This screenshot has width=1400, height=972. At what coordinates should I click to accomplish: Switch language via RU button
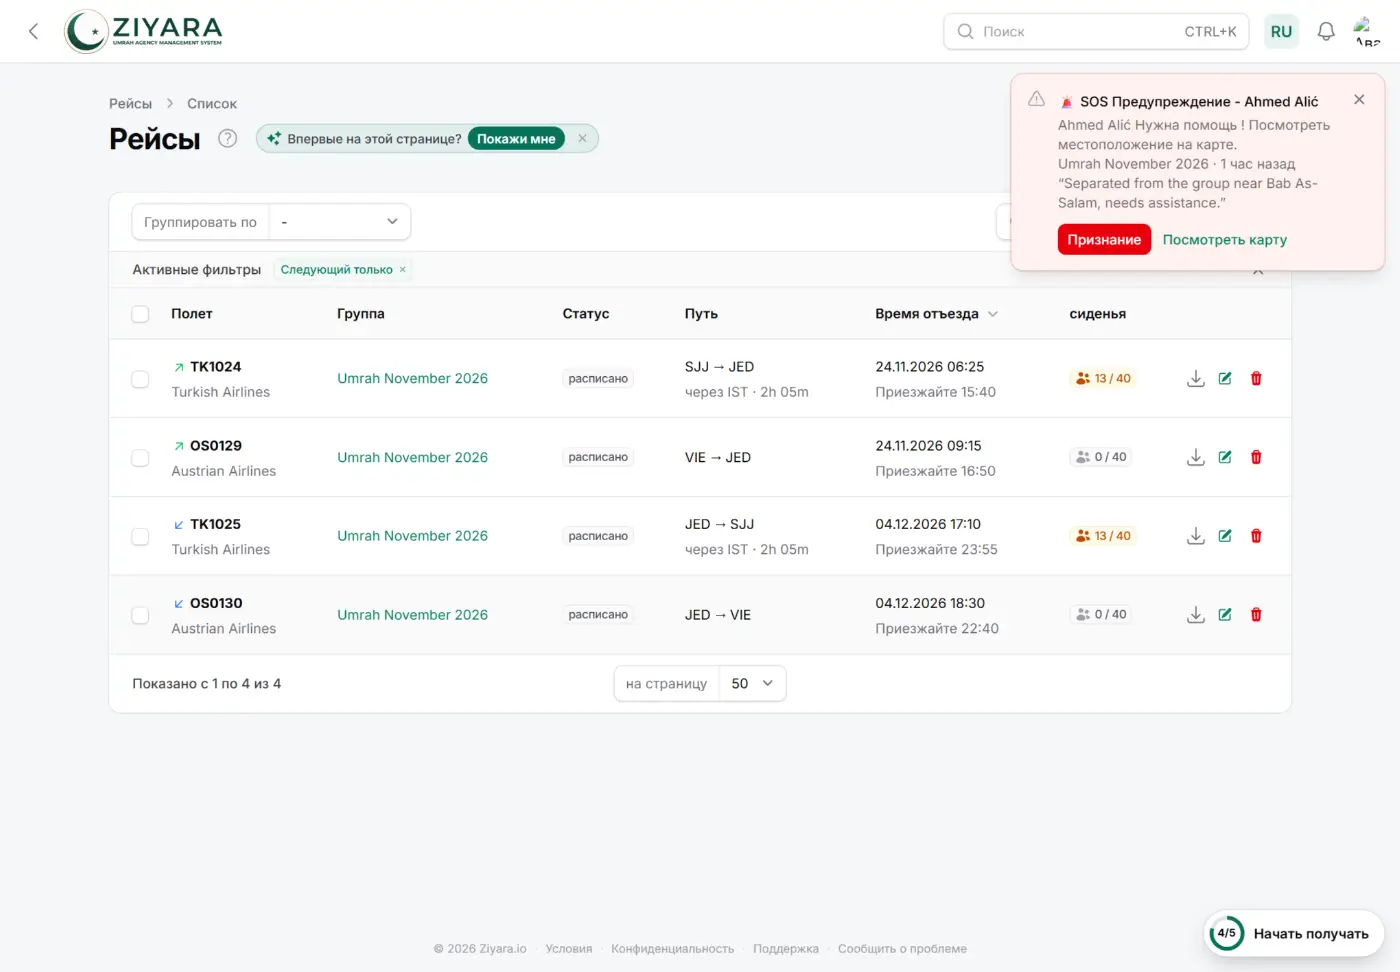[x=1281, y=31]
